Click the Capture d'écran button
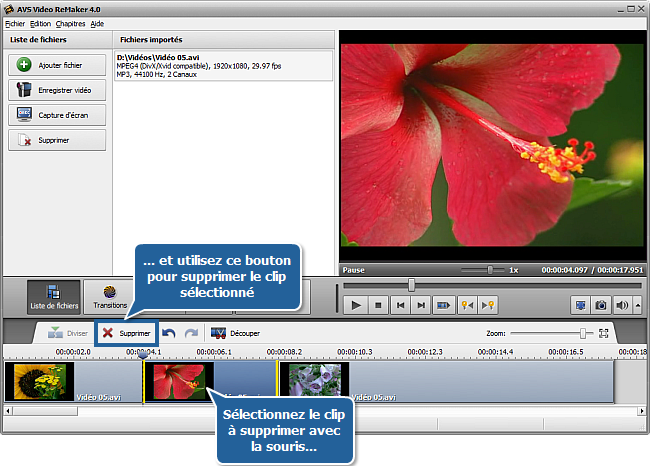The width and height of the screenshot is (650, 466). tap(57, 114)
